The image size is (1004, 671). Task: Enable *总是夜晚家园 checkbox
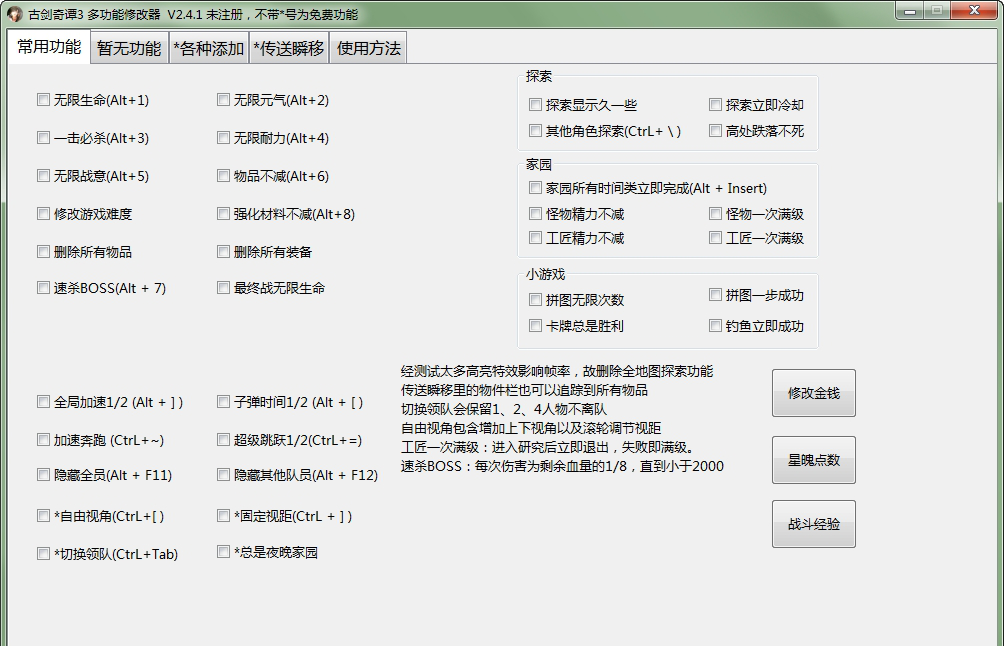[x=223, y=552]
